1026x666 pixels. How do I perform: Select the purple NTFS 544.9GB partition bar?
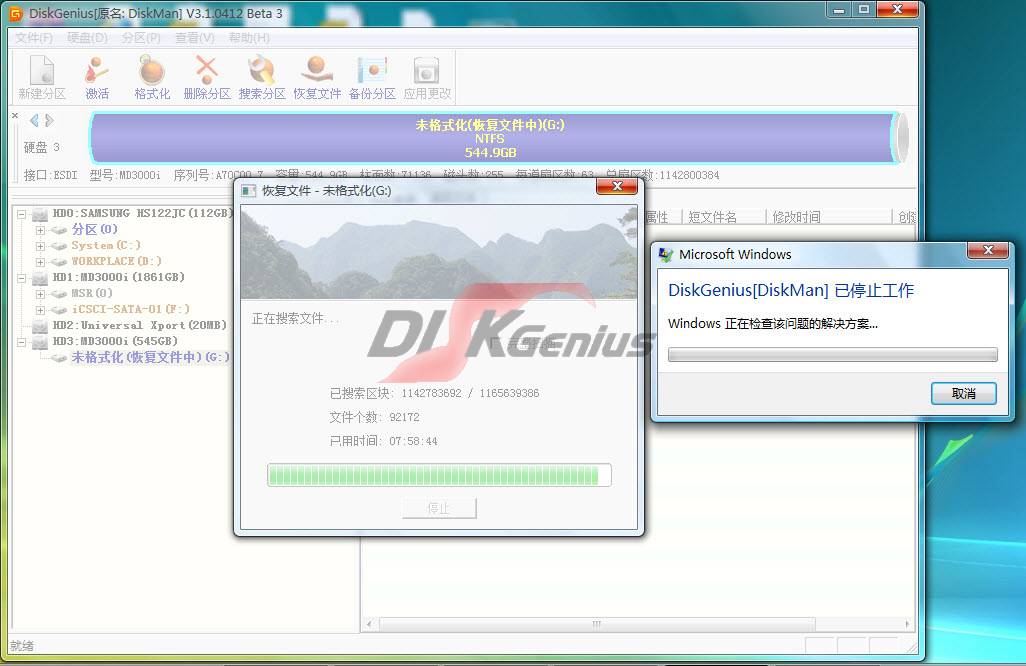coord(492,138)
